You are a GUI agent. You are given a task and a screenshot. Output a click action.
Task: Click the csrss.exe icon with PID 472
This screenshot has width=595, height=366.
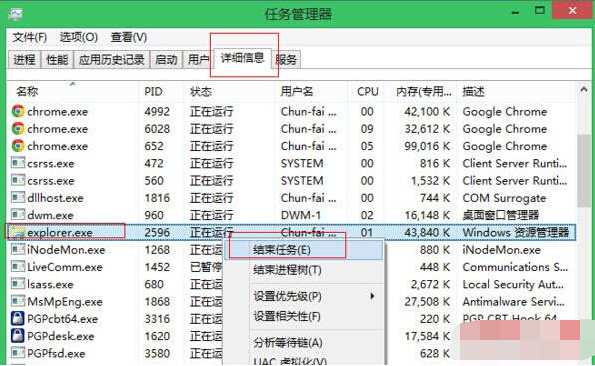pyautogui.click(x=18, y=163)
